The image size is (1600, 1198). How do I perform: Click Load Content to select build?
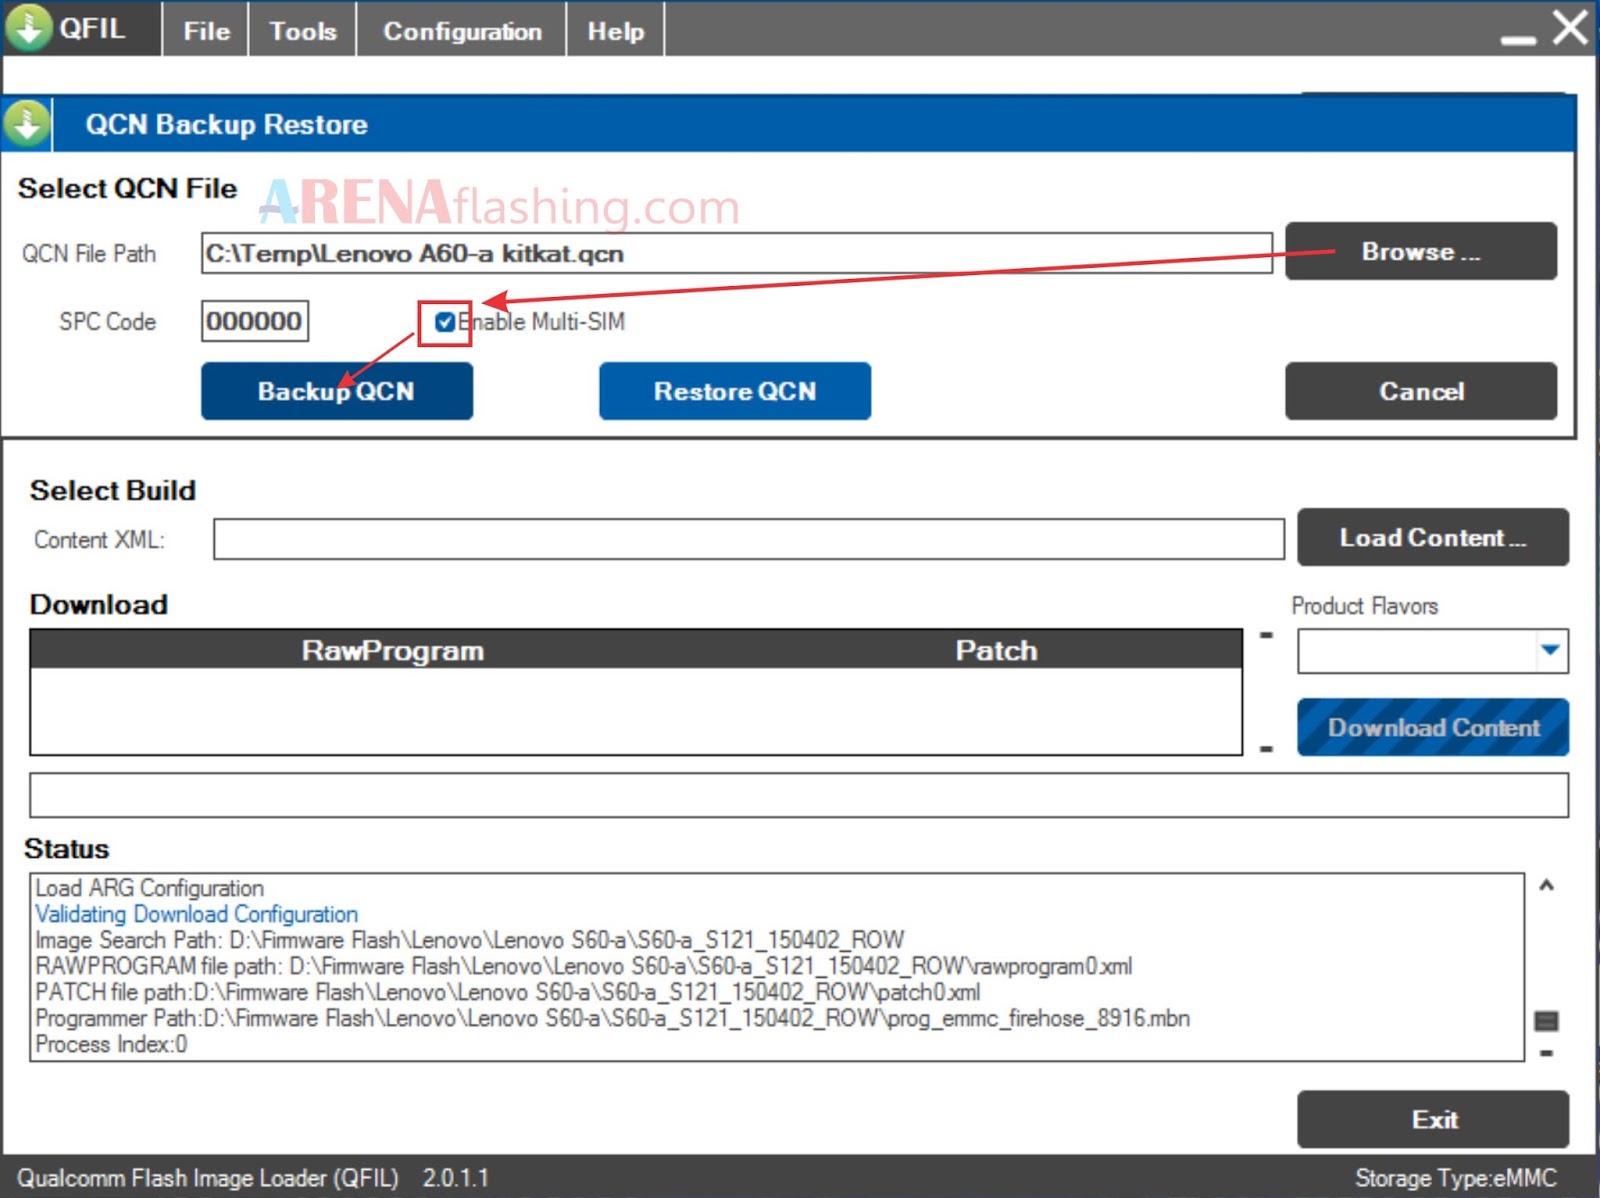click(x=1432, y=538)
